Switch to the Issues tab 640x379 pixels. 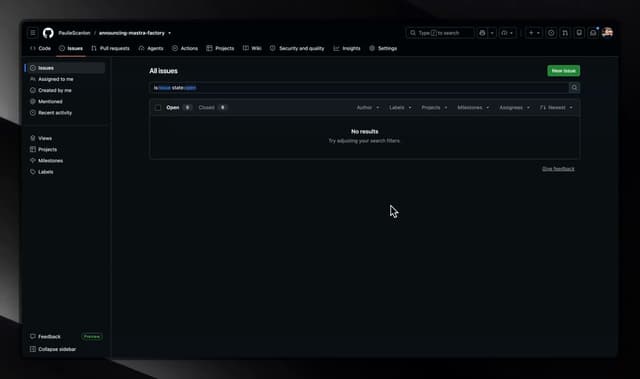point(71,48)
